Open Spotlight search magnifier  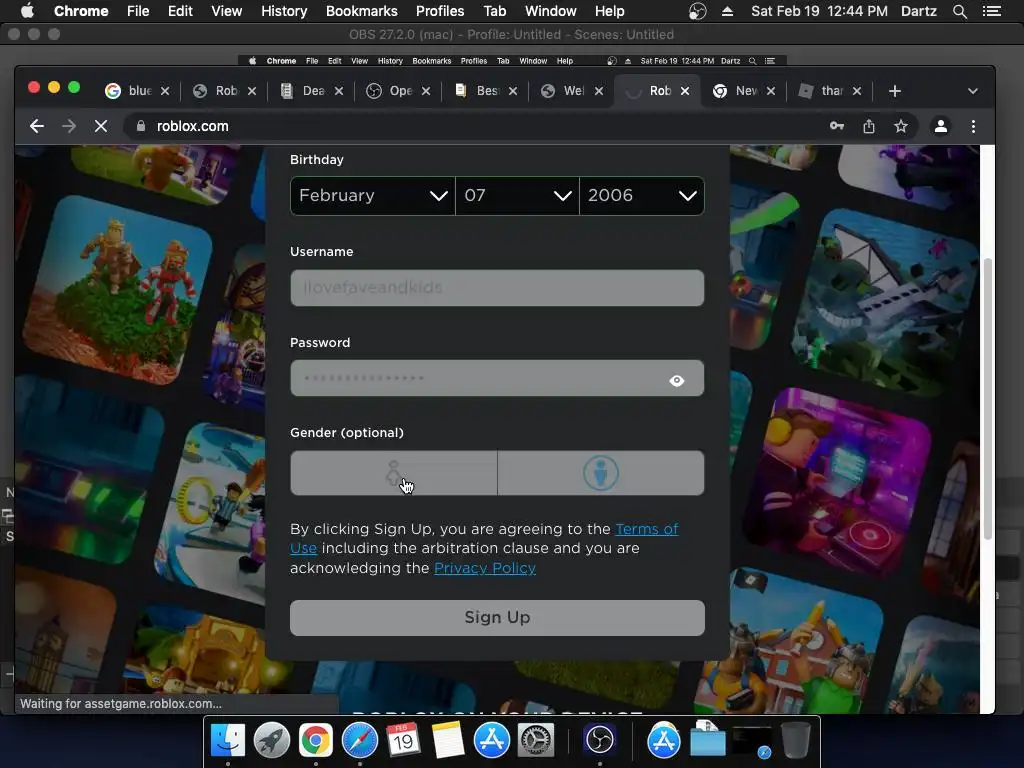click(959, 11)
